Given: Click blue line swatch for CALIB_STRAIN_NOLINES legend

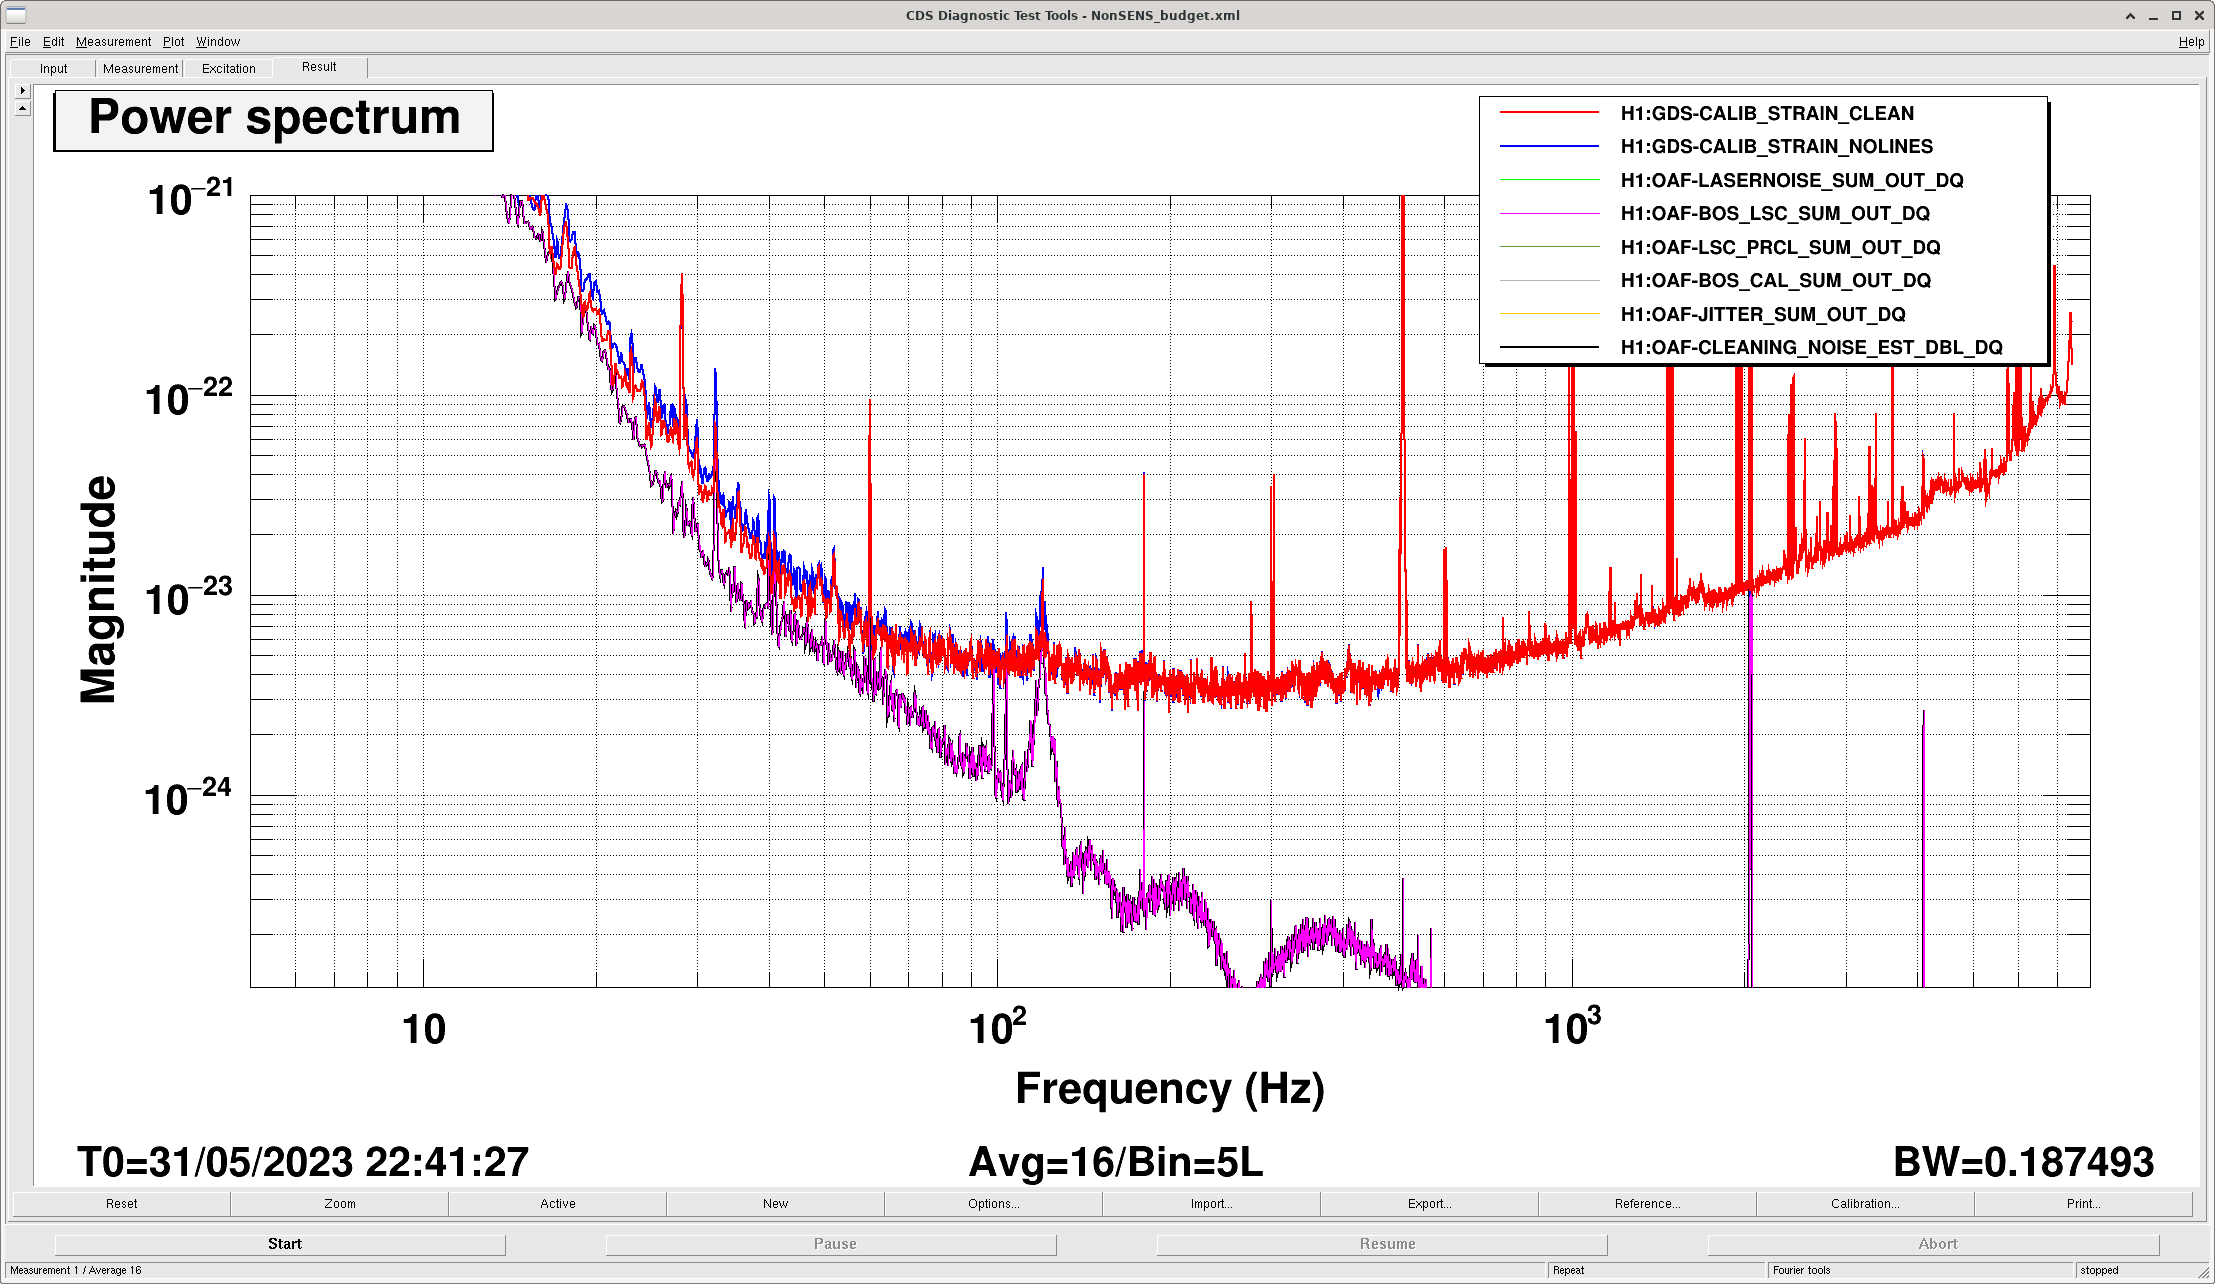Looking at the screenshot, I should click(1549, 147).
